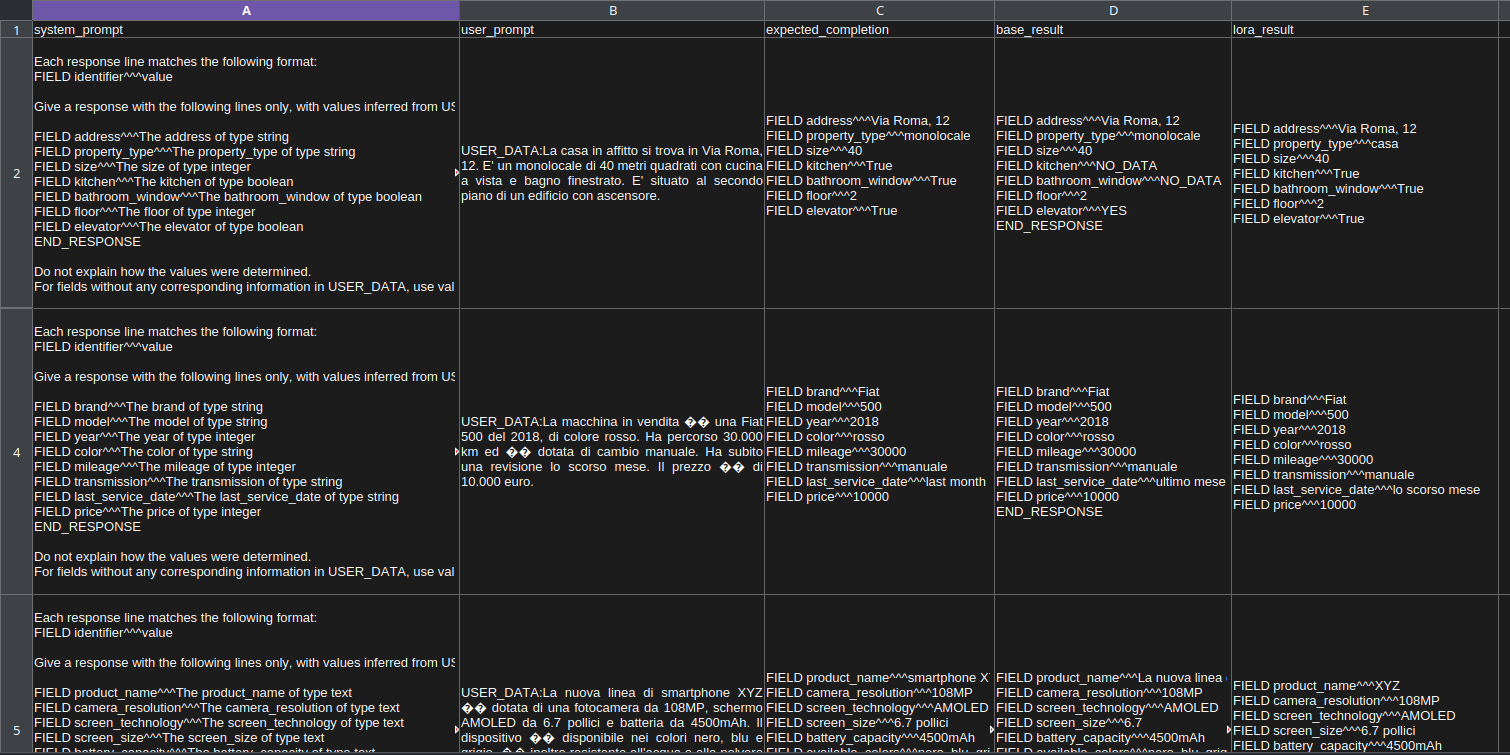Select the lora_result header cell
The height and width of the screenshot is (755, 1510).
click(x=1364, y=30)
